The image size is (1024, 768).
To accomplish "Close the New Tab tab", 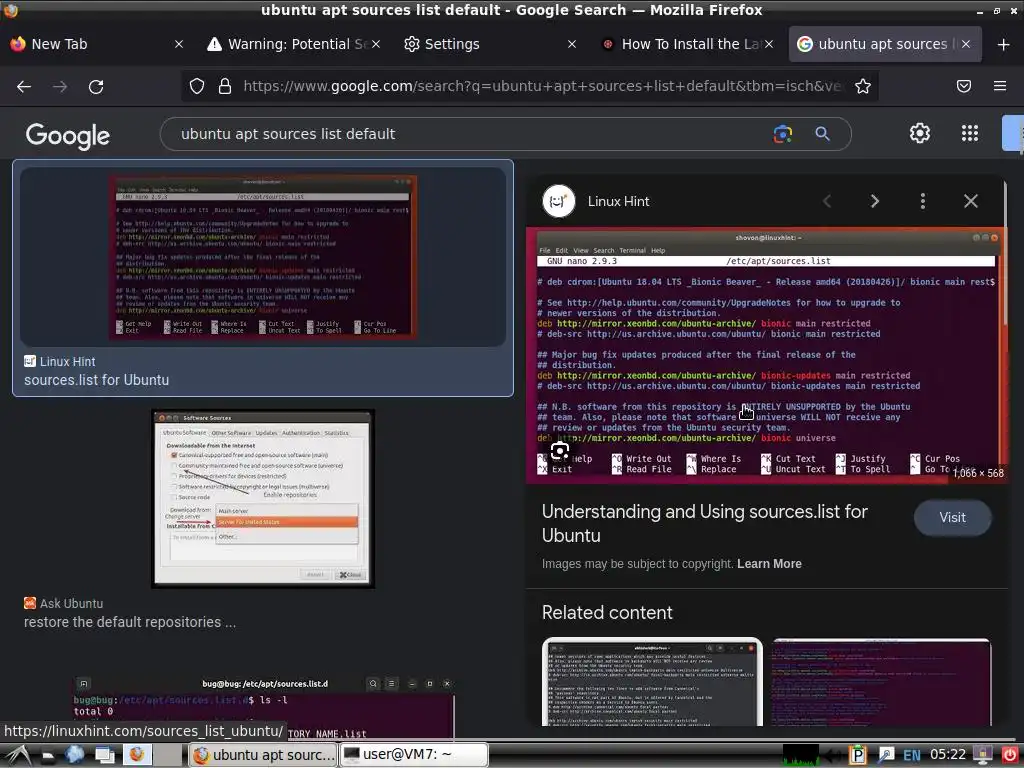I will [179, 44].
